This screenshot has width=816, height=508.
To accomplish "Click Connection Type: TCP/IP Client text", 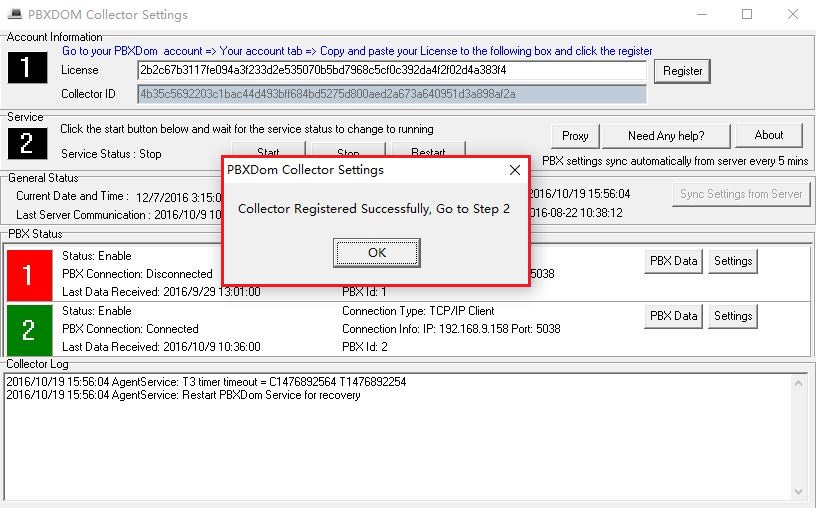I will pyautogui.click(x=418, y=311).
